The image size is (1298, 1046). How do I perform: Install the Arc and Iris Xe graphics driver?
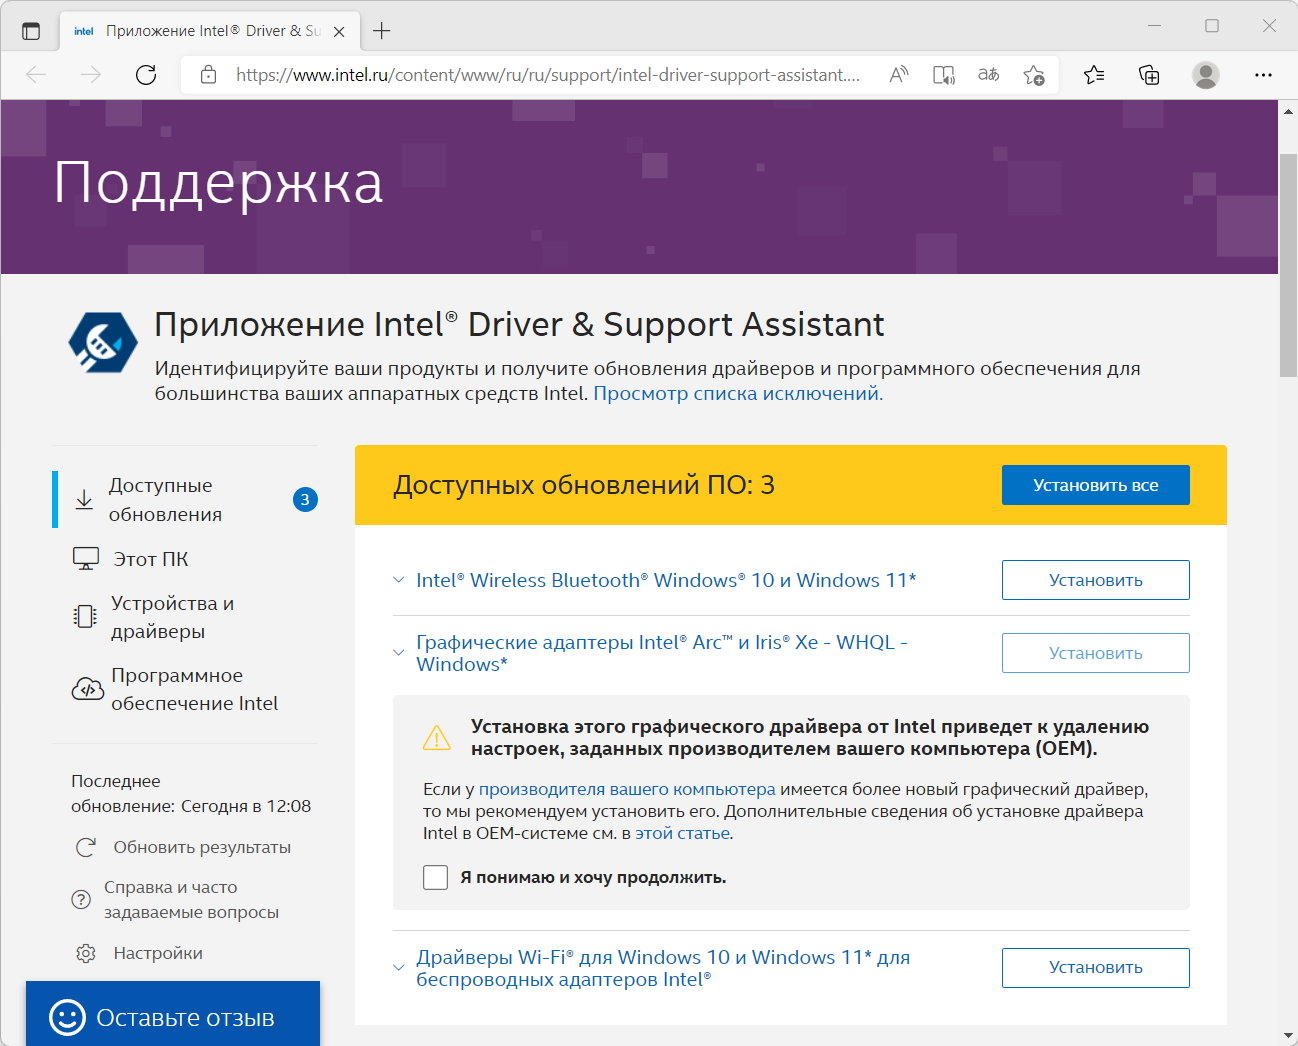[1096, 653]
